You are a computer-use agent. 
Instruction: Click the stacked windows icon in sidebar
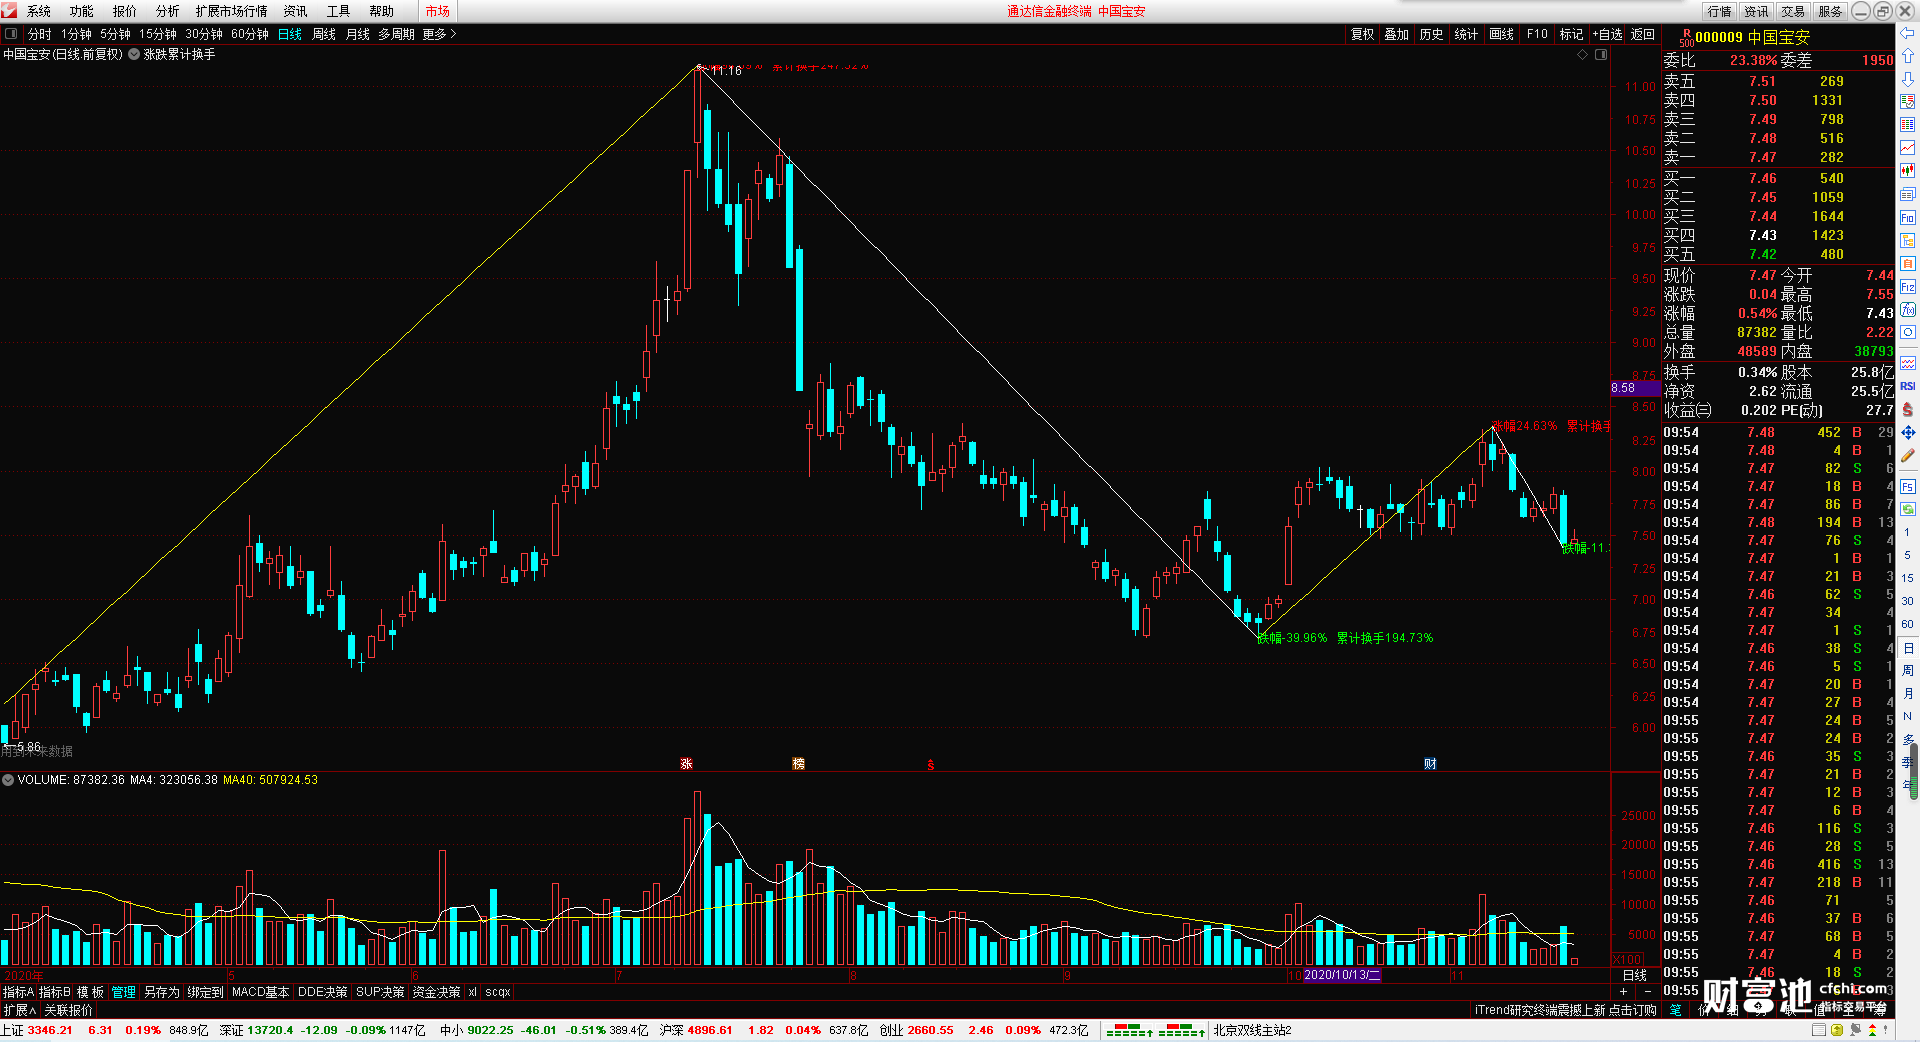point(1907,194)
